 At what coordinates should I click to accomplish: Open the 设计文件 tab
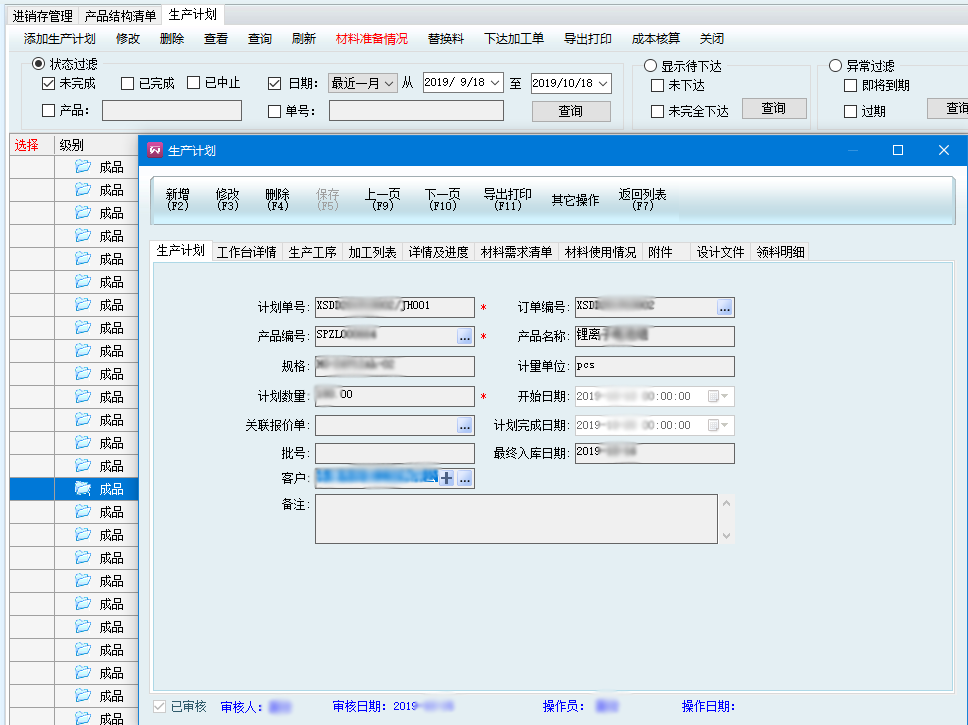pos(720,252)
